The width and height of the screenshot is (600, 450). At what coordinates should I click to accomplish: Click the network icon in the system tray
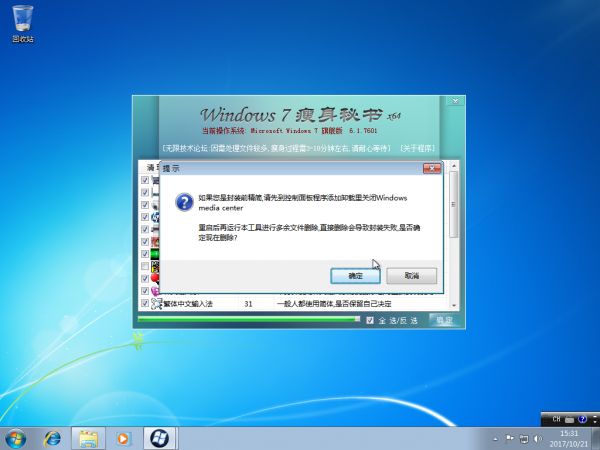[x=524, y=439]
